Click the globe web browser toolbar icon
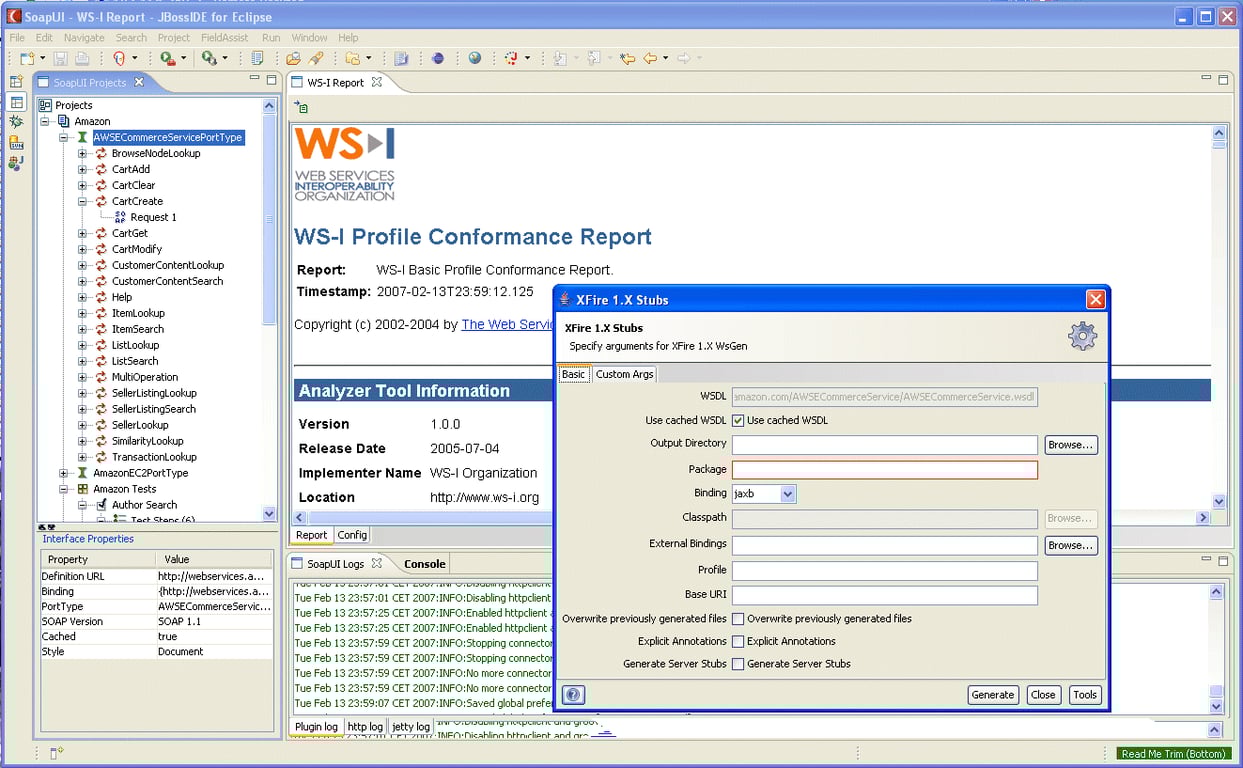The height and width of the screenshot is (768, 1243). pyautogui.click(x=474, y=59)
